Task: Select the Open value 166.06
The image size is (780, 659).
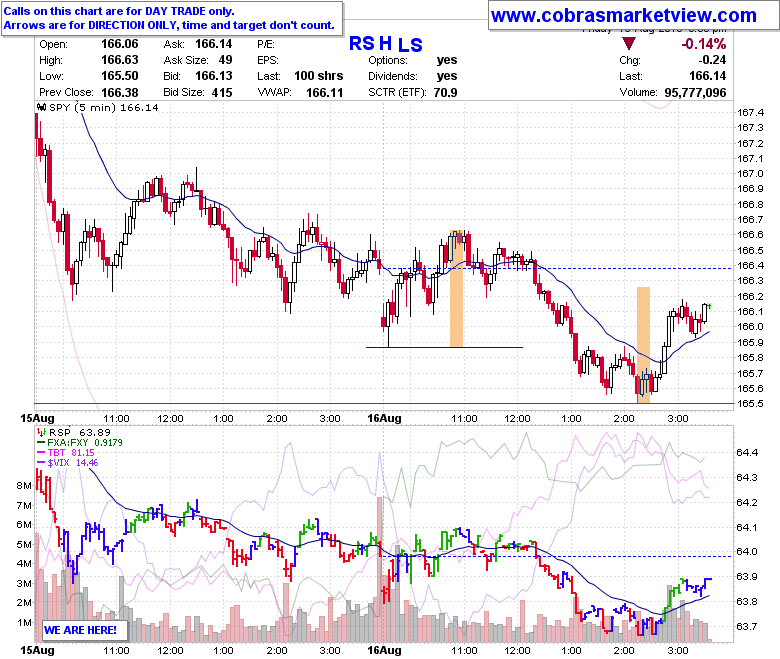Action: click(x=120, y=44)
